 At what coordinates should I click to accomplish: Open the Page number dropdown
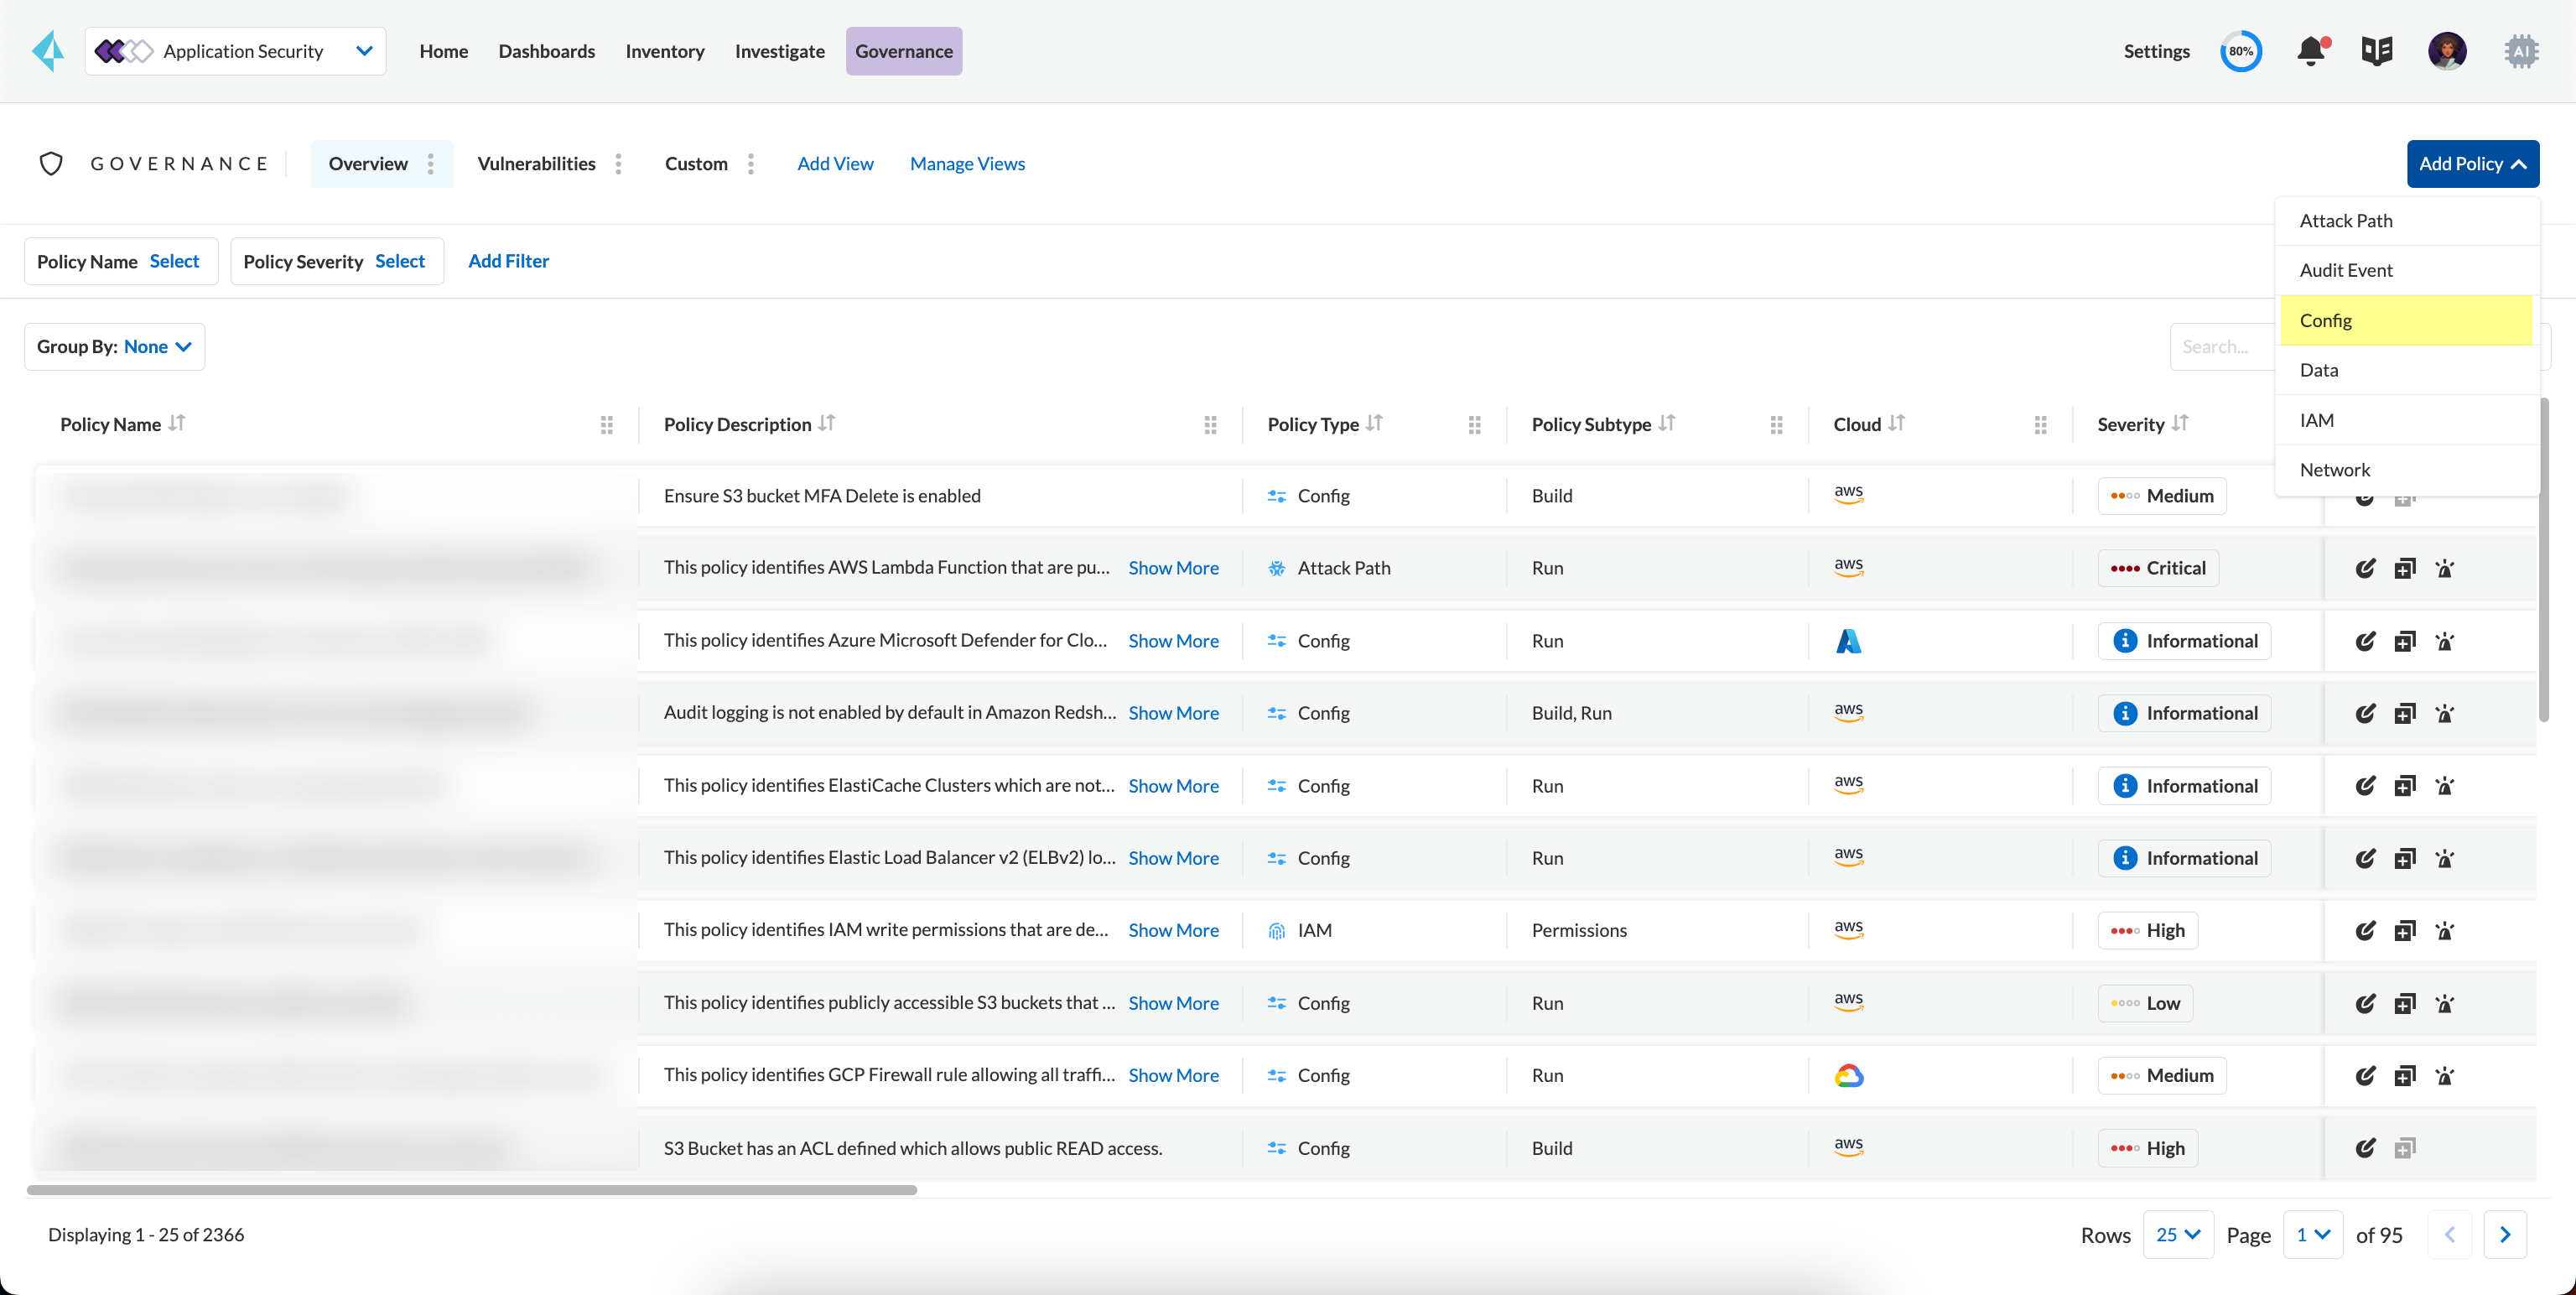(x=2313, y=1235)
